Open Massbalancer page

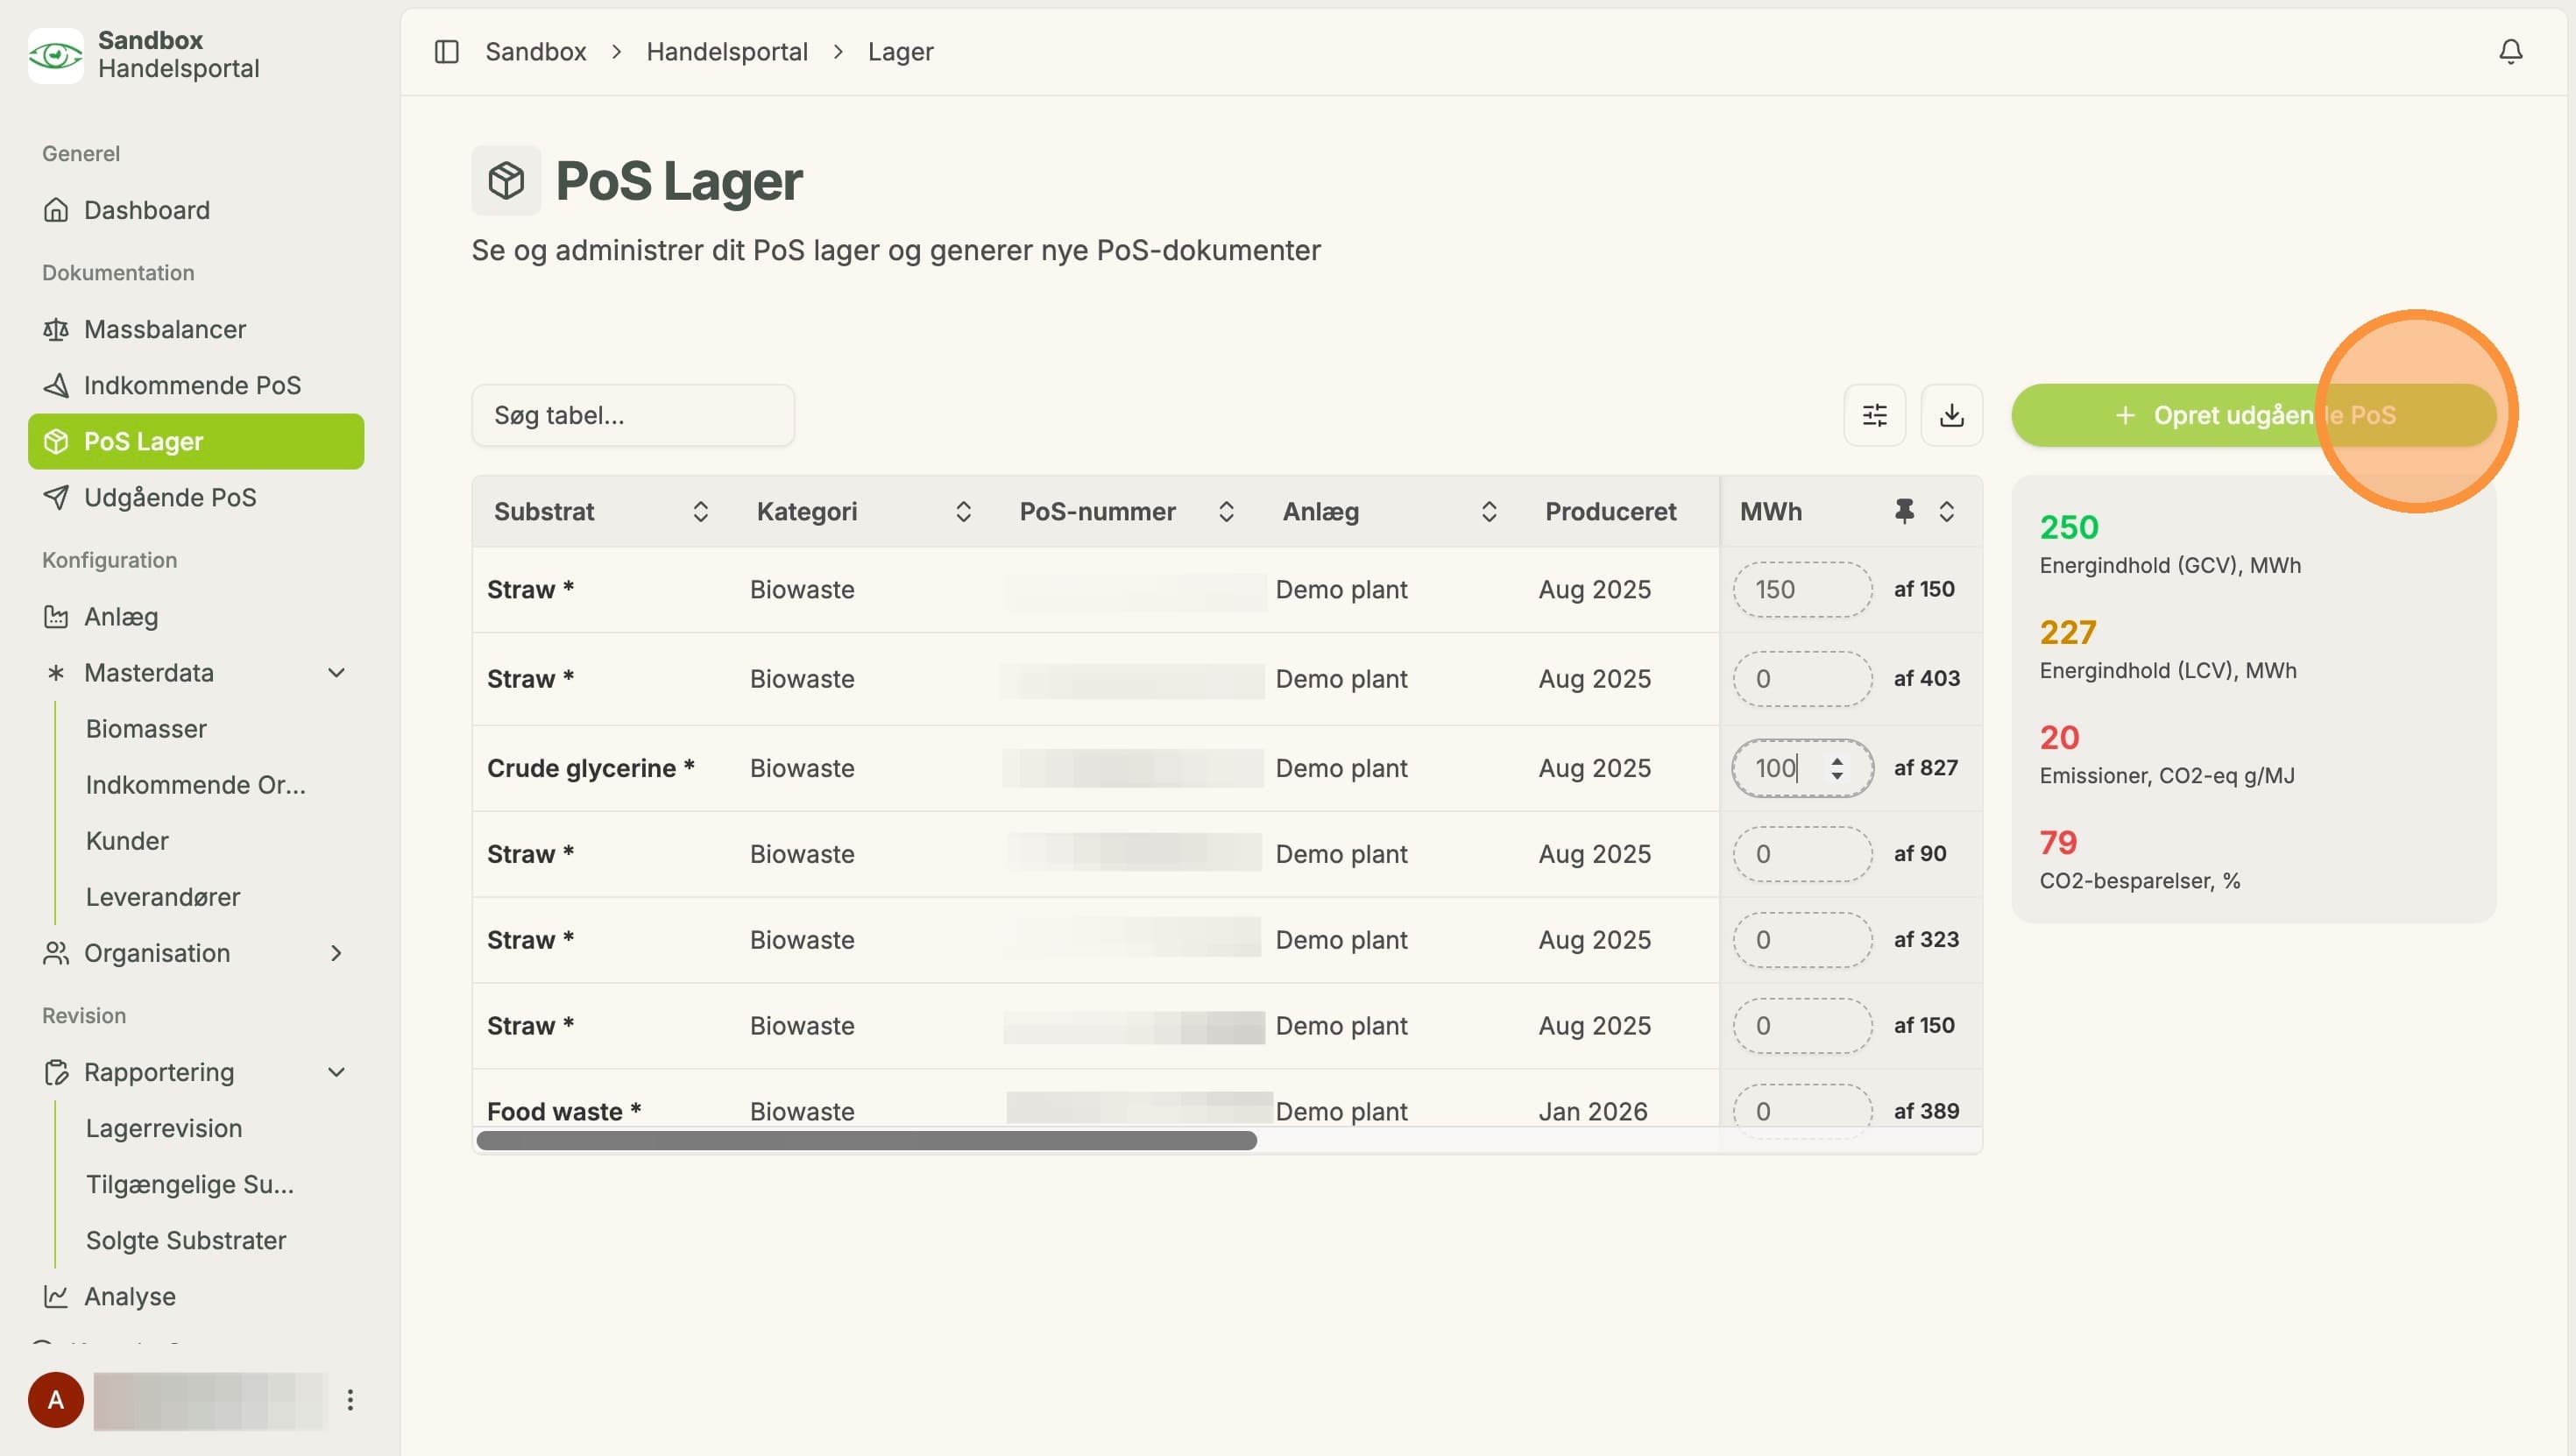click(x=196, y=329)
